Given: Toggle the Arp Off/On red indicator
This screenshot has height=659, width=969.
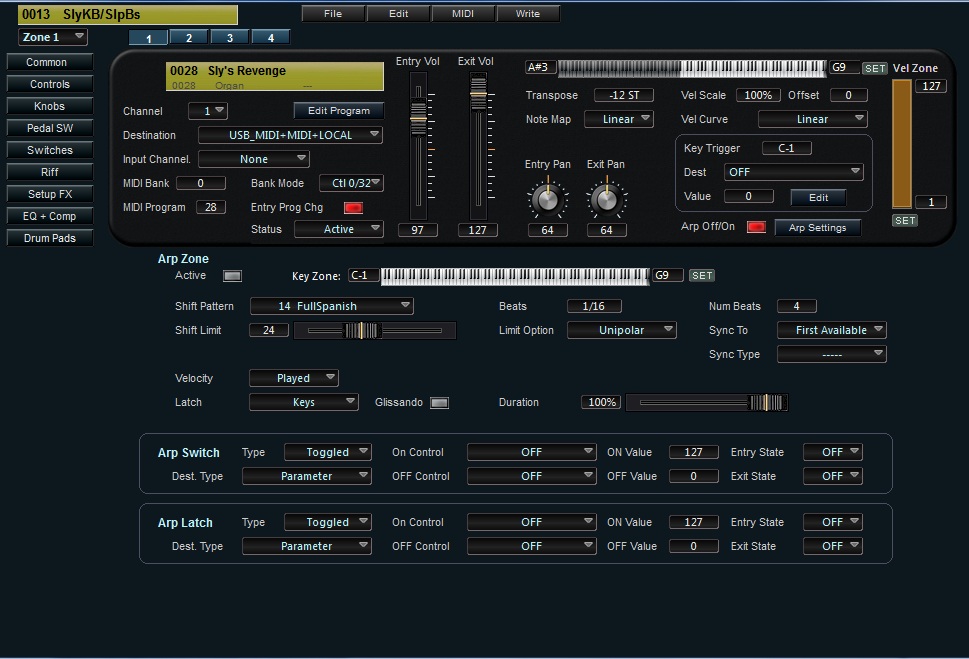Looking at the screenshot, I should point(756,227).
